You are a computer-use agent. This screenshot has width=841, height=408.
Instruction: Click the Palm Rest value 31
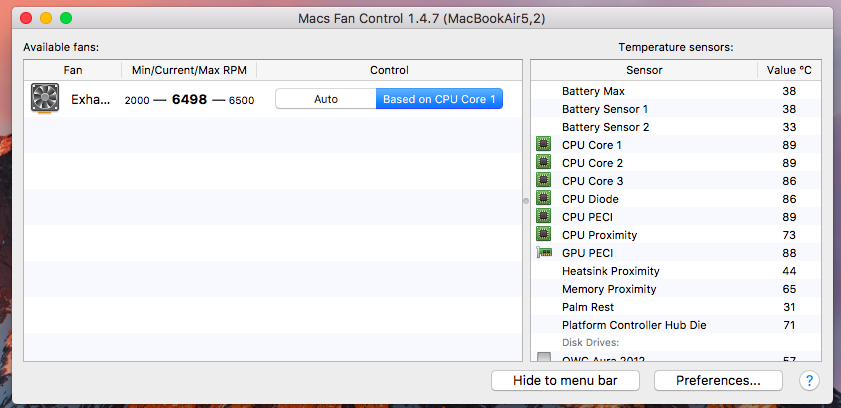click(x=789, y=307)
